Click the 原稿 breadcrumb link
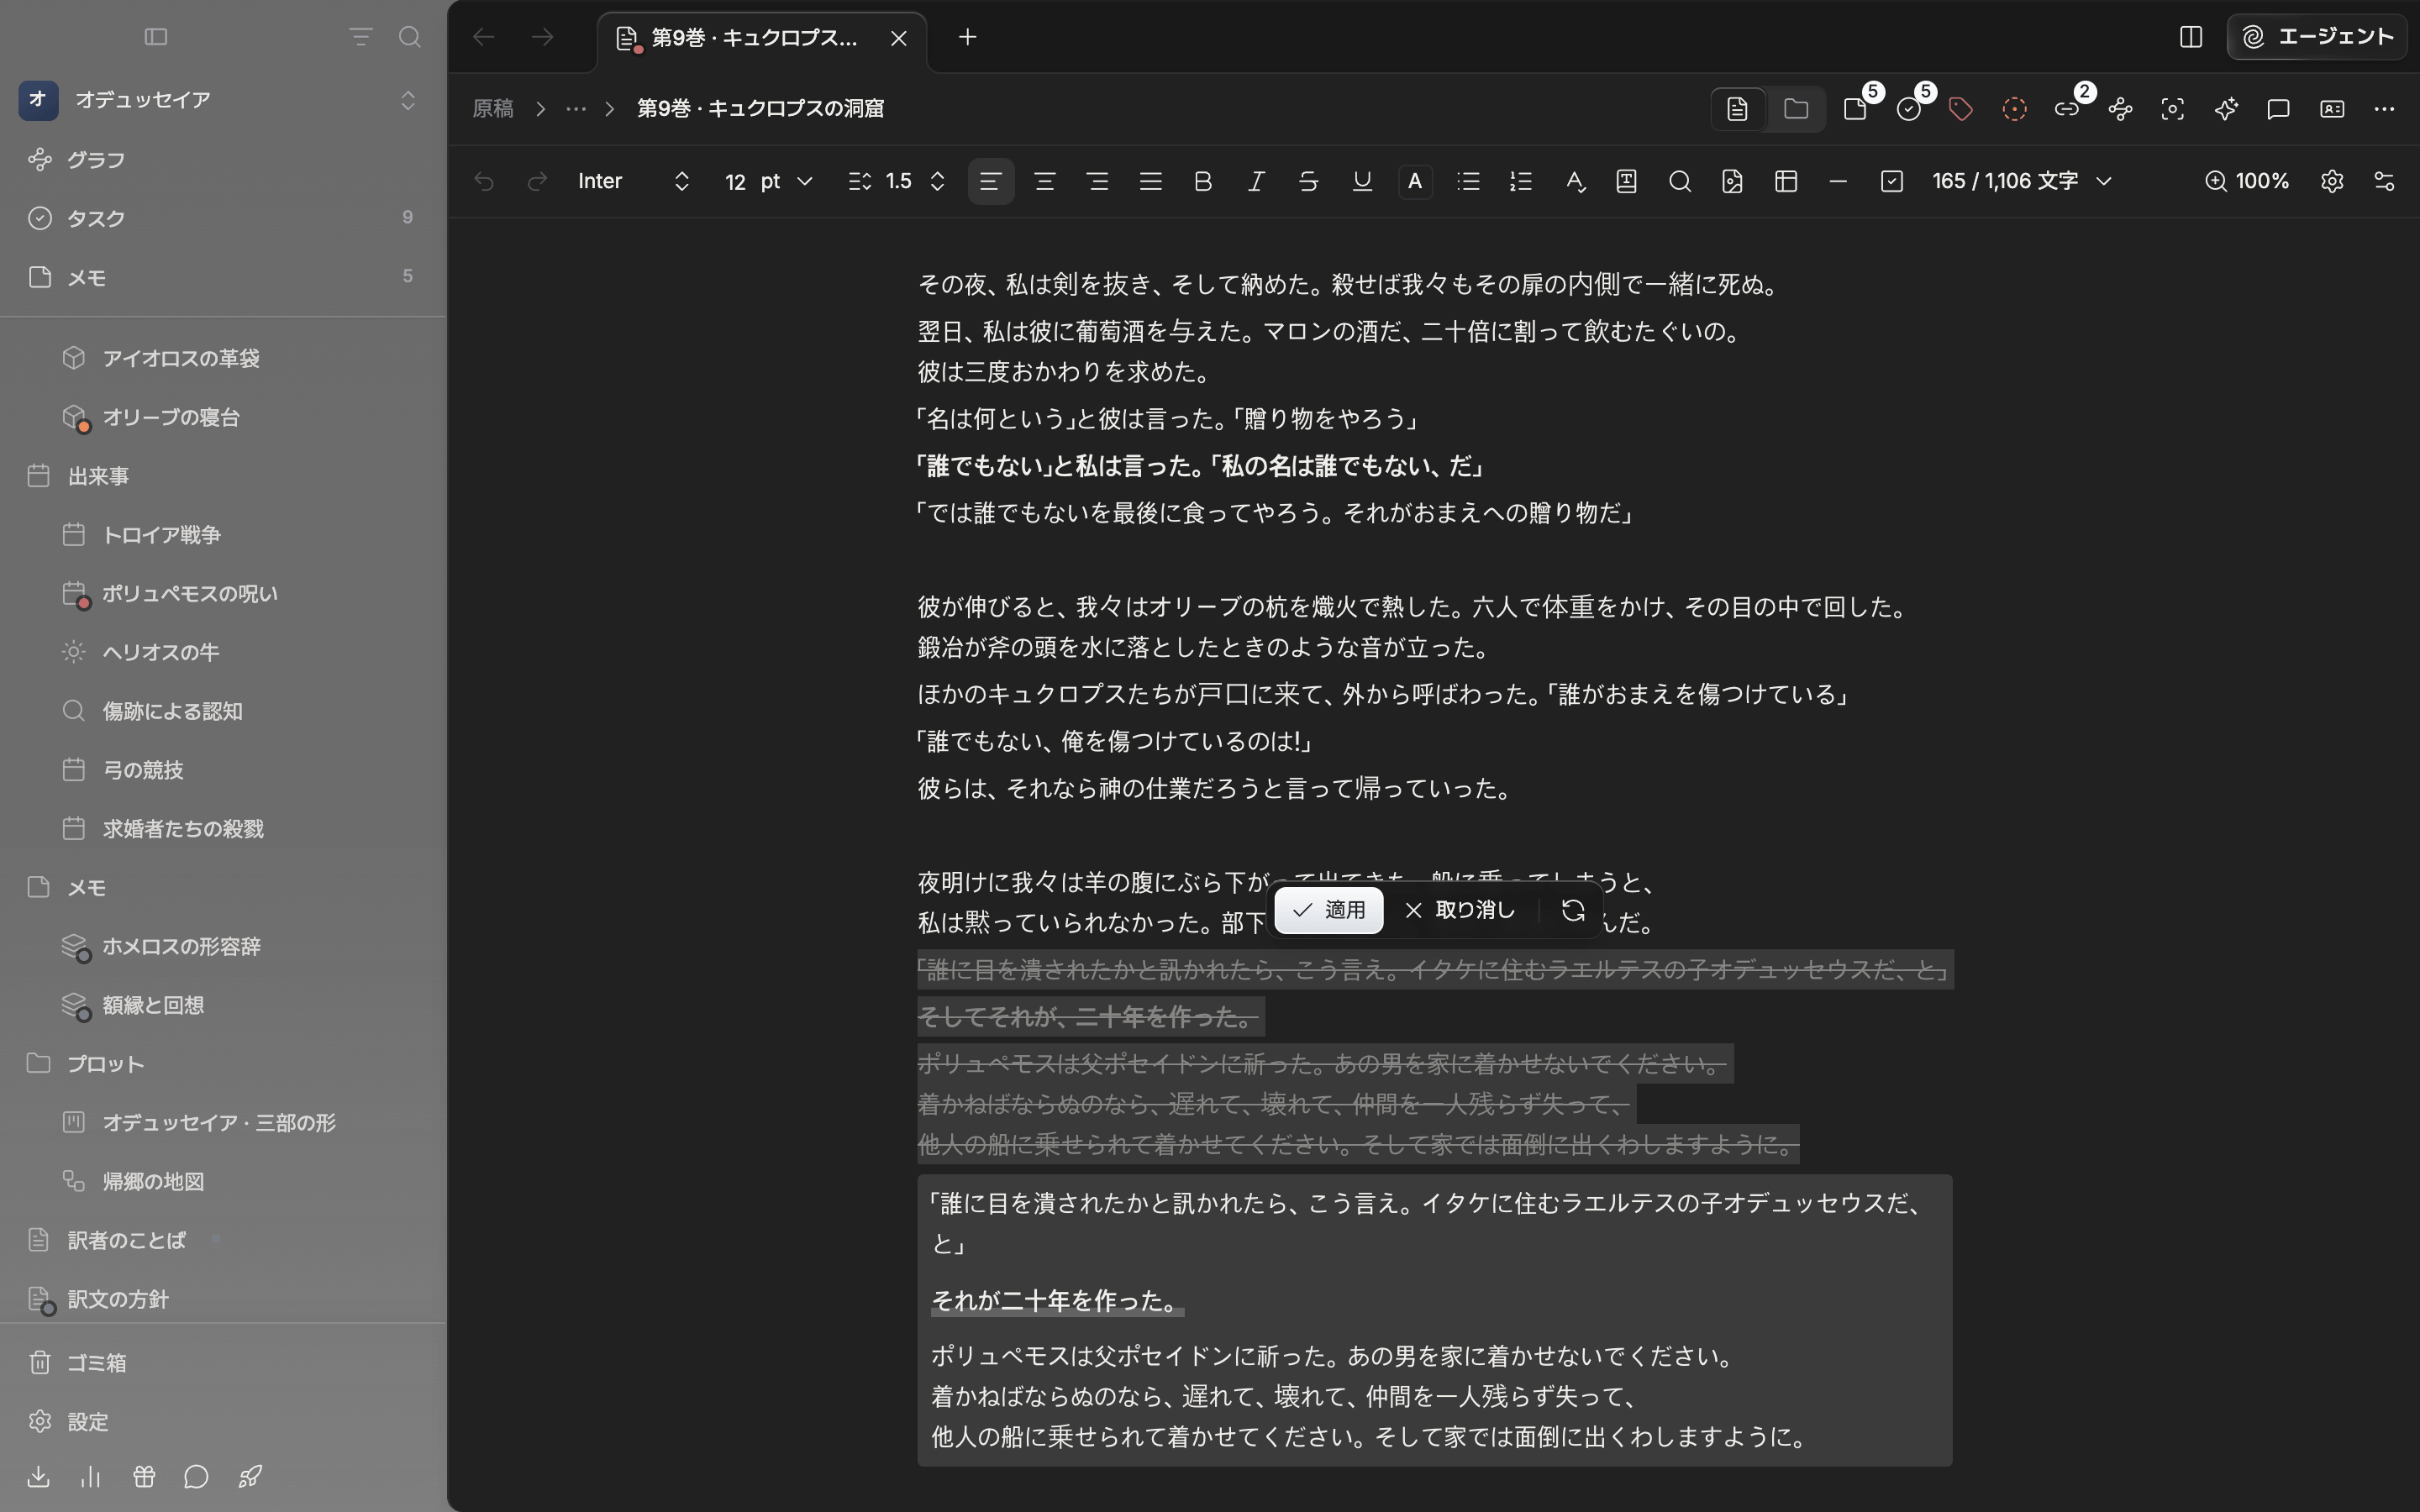This screenshot has width=2420, height=1512. 493,109
